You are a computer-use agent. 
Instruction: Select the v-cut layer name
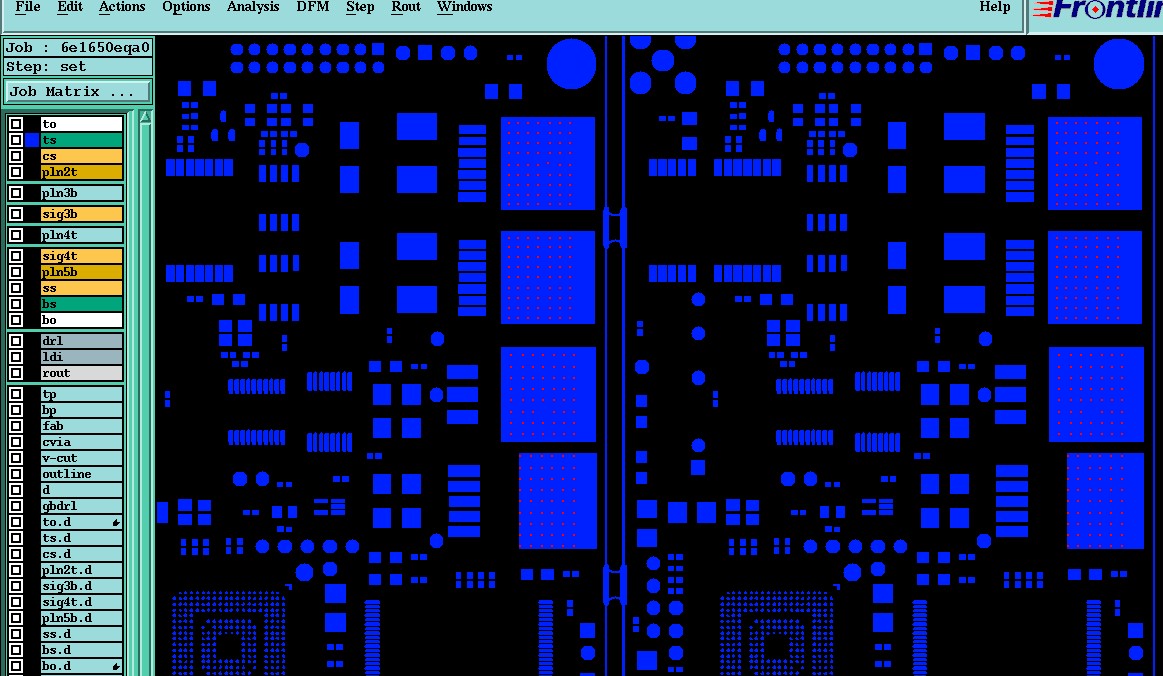coord(82,458)
